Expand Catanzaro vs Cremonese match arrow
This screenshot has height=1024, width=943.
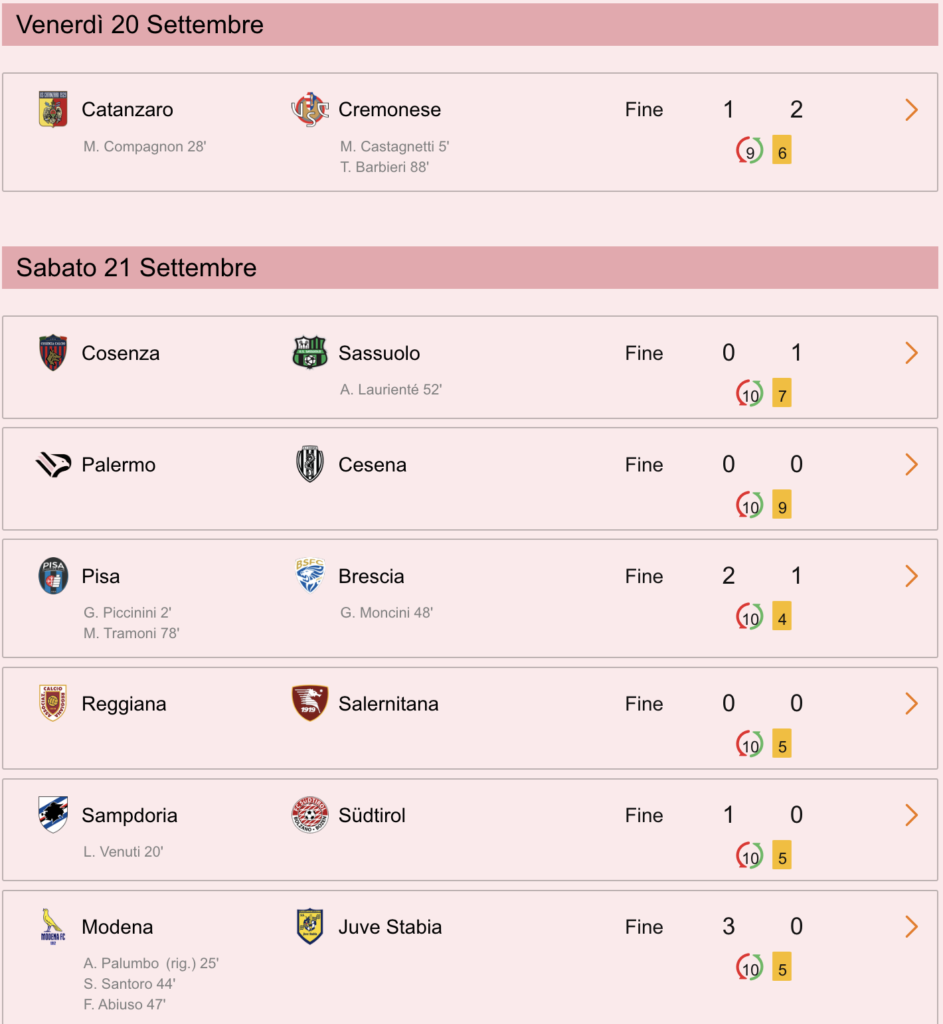(912, 110)
